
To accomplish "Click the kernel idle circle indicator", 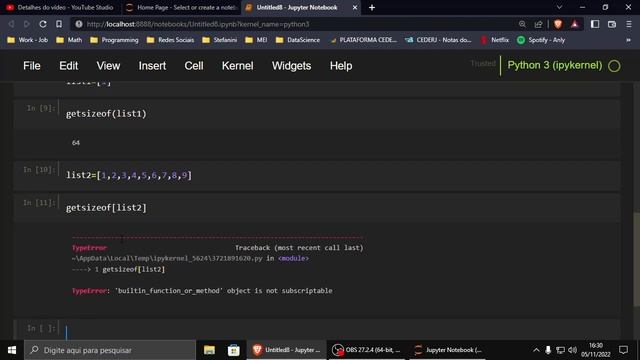I will pos(614,66).
